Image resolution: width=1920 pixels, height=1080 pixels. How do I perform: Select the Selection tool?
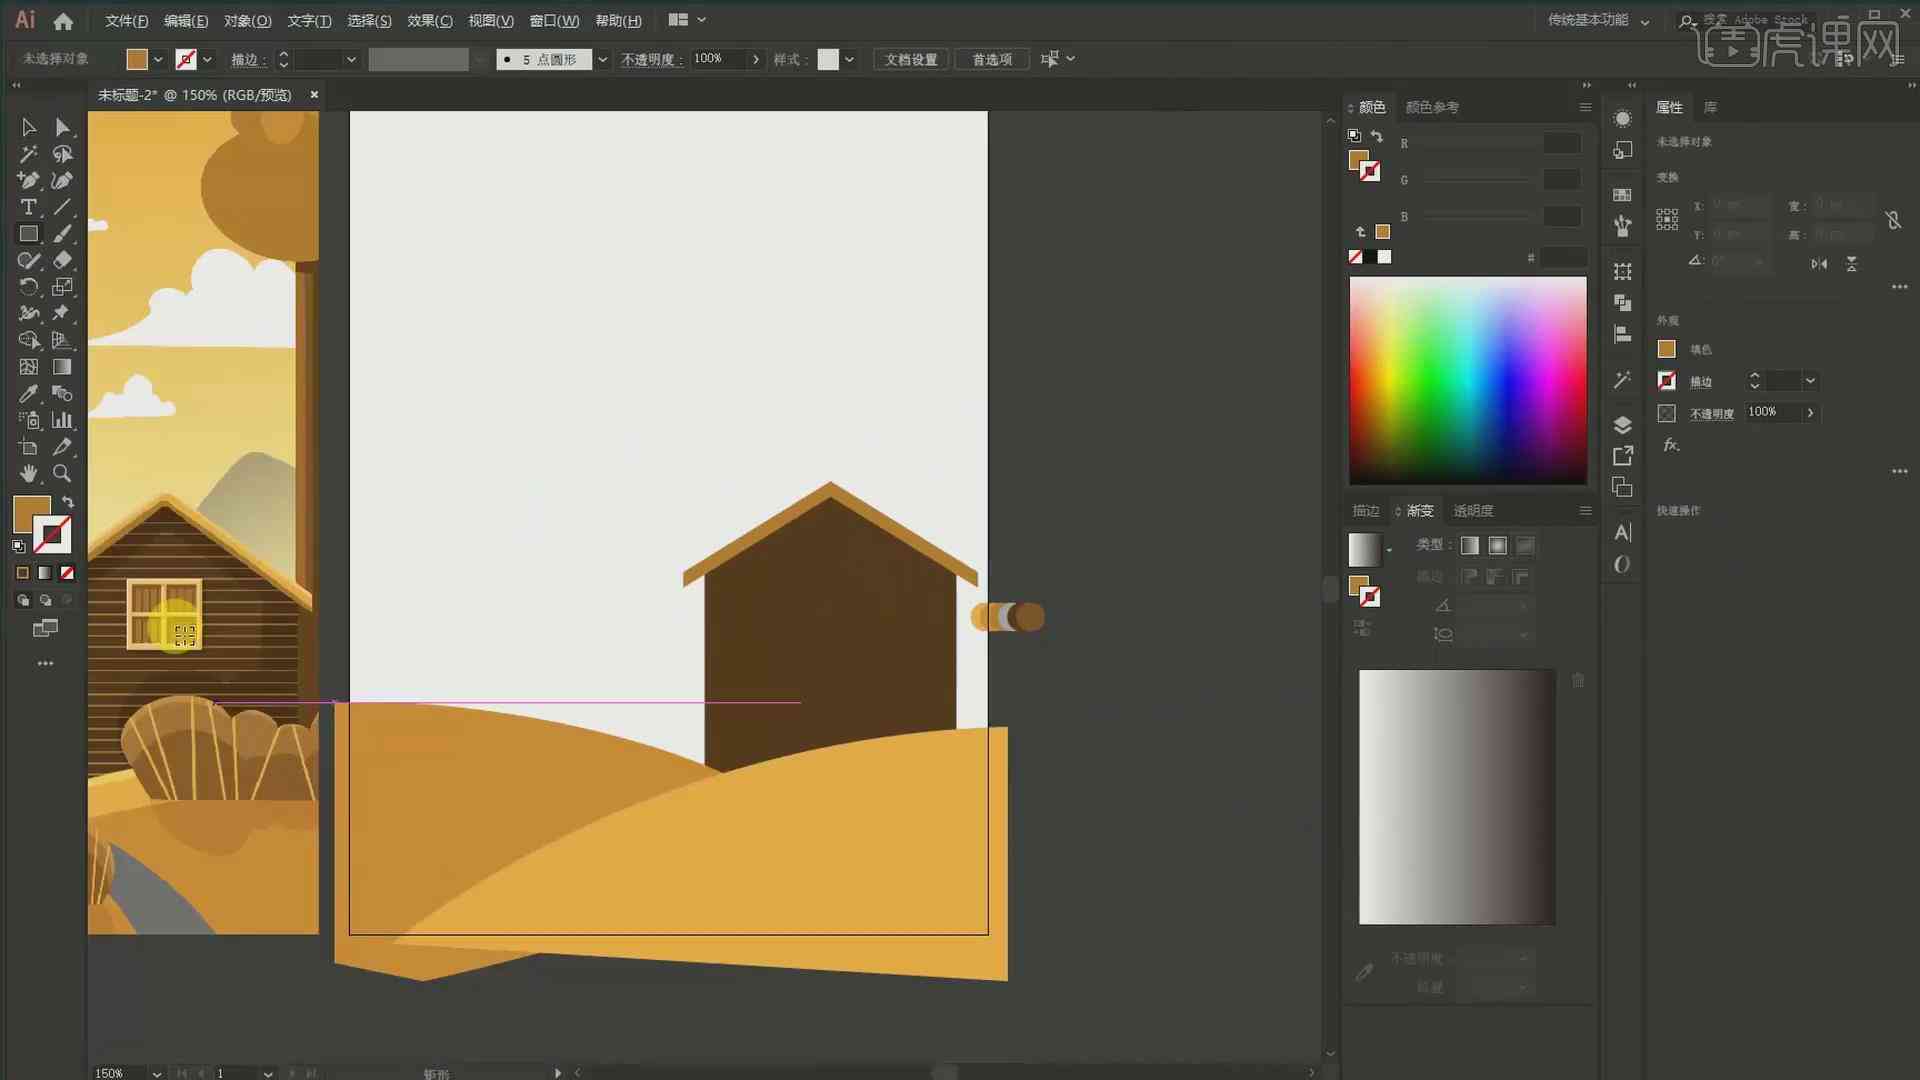[28, 125]
